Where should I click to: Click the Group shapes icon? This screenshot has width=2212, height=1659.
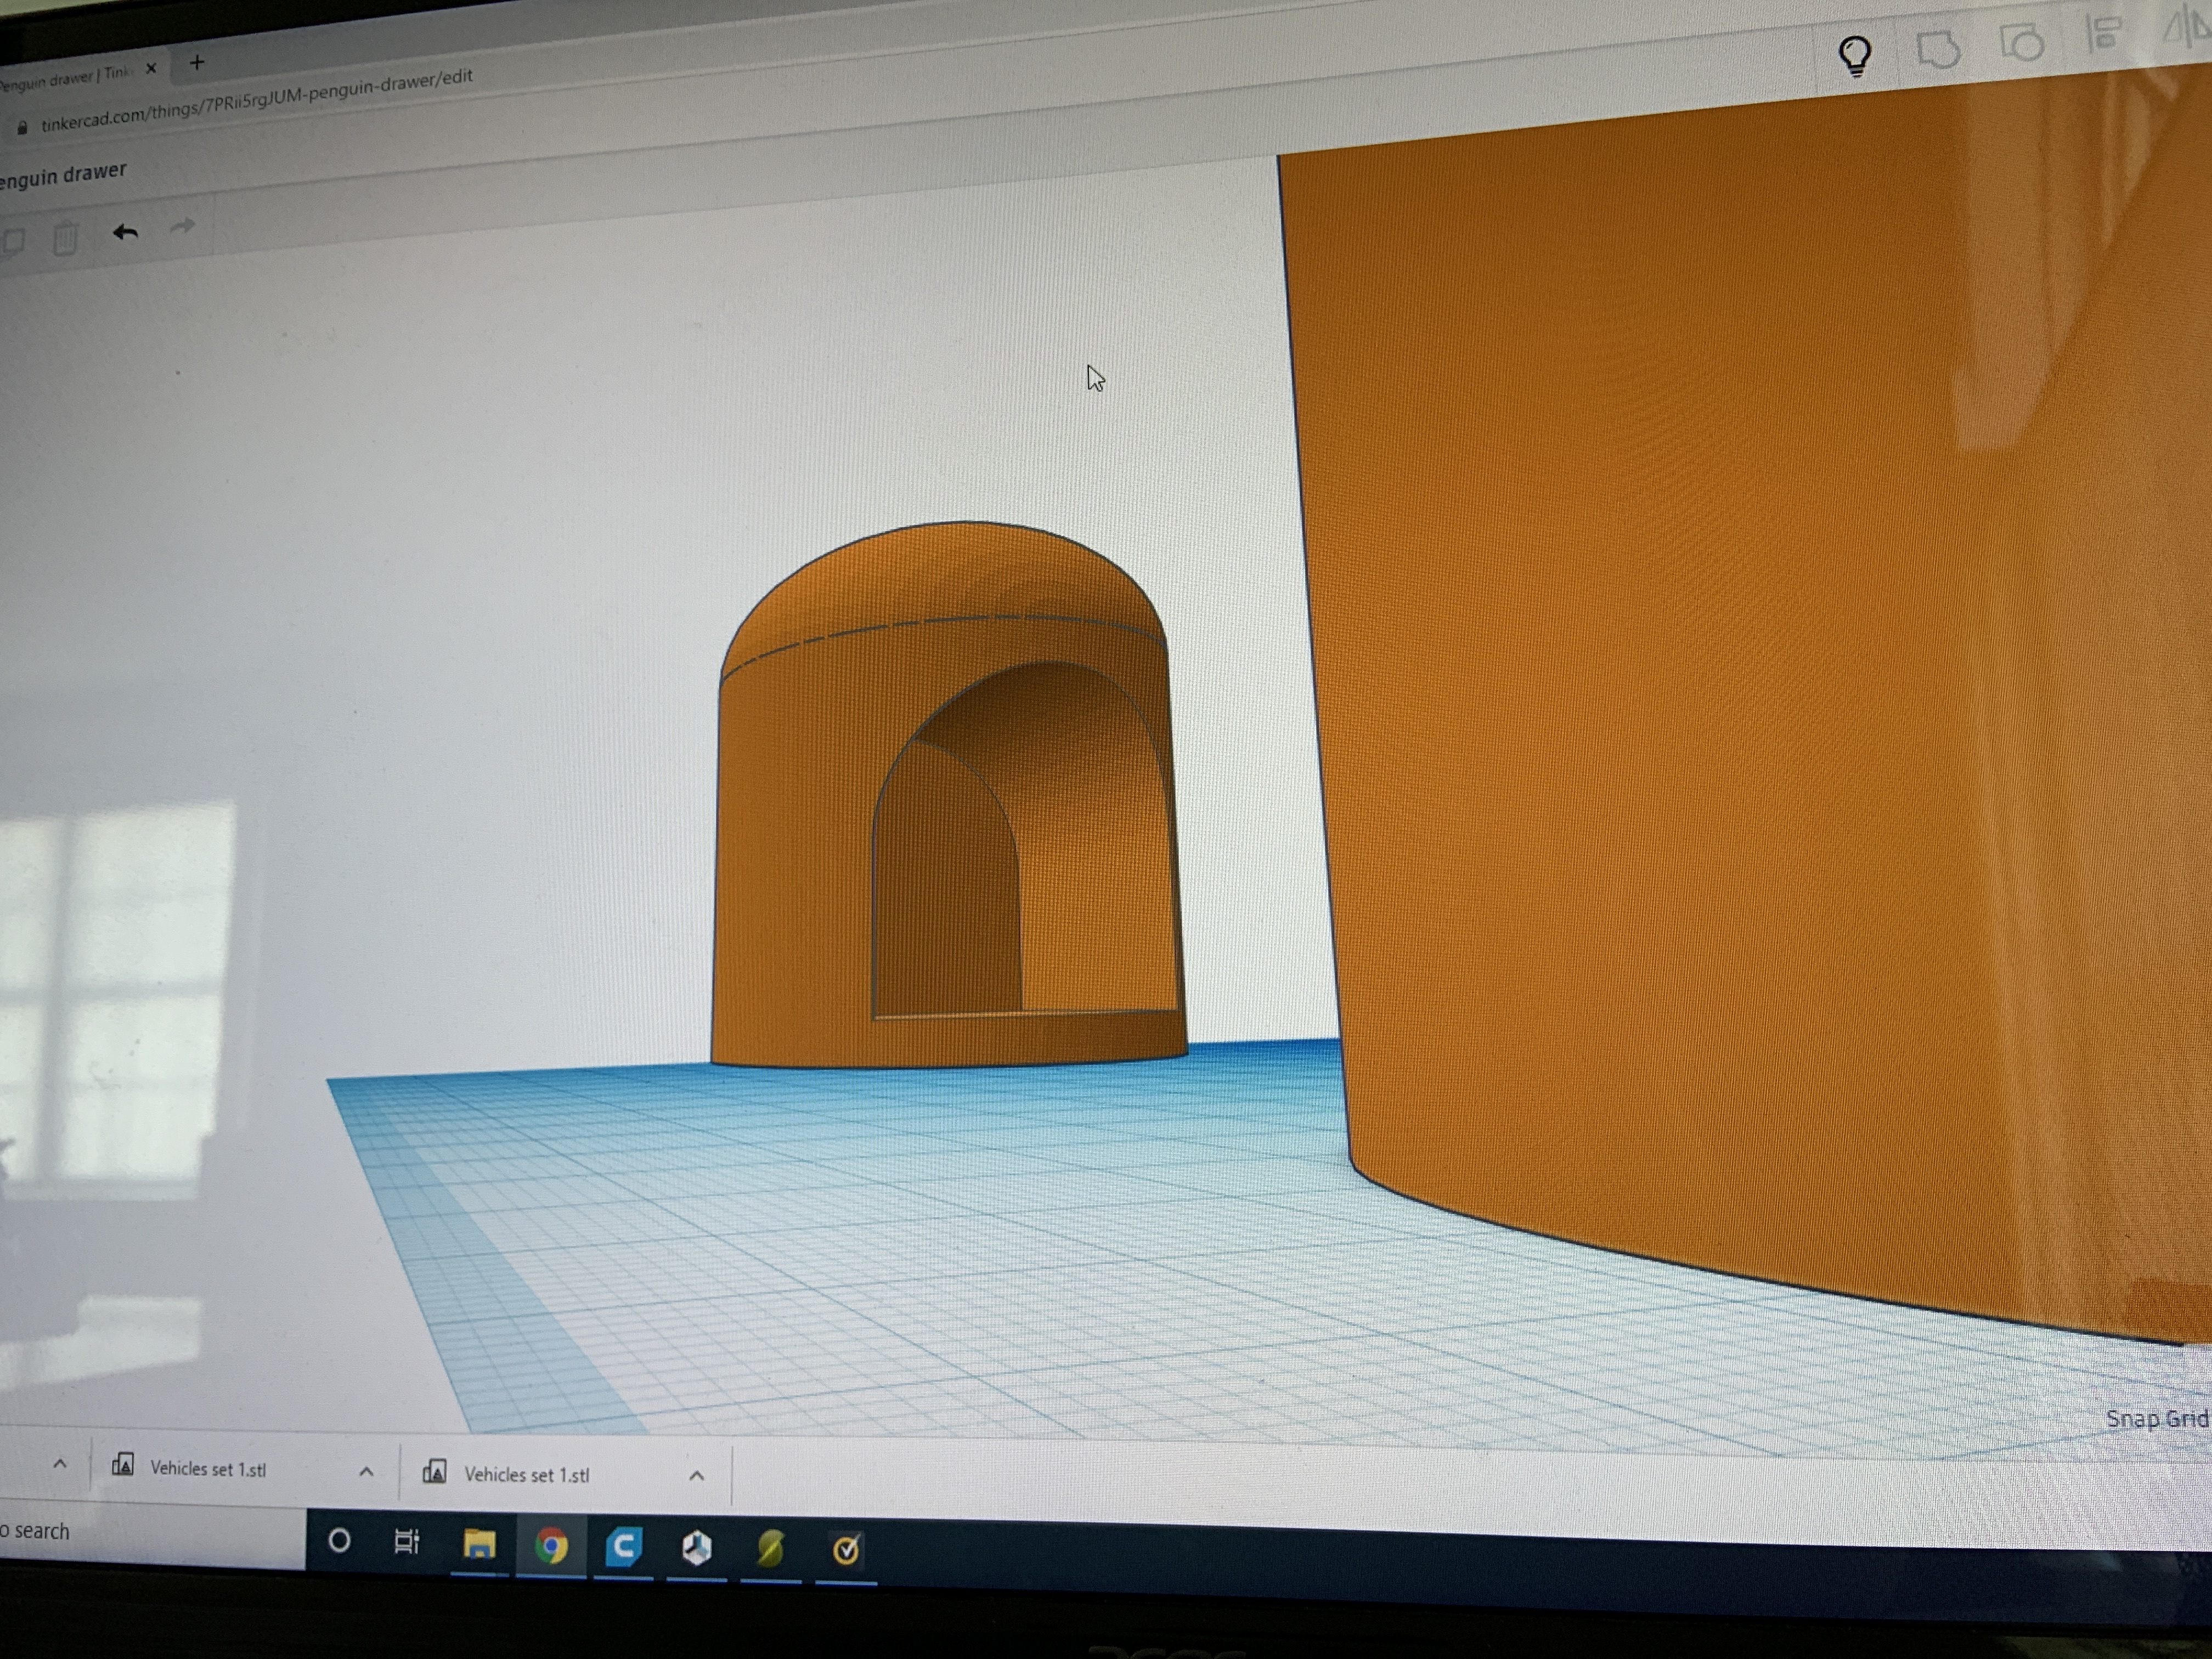[1938, 48]
